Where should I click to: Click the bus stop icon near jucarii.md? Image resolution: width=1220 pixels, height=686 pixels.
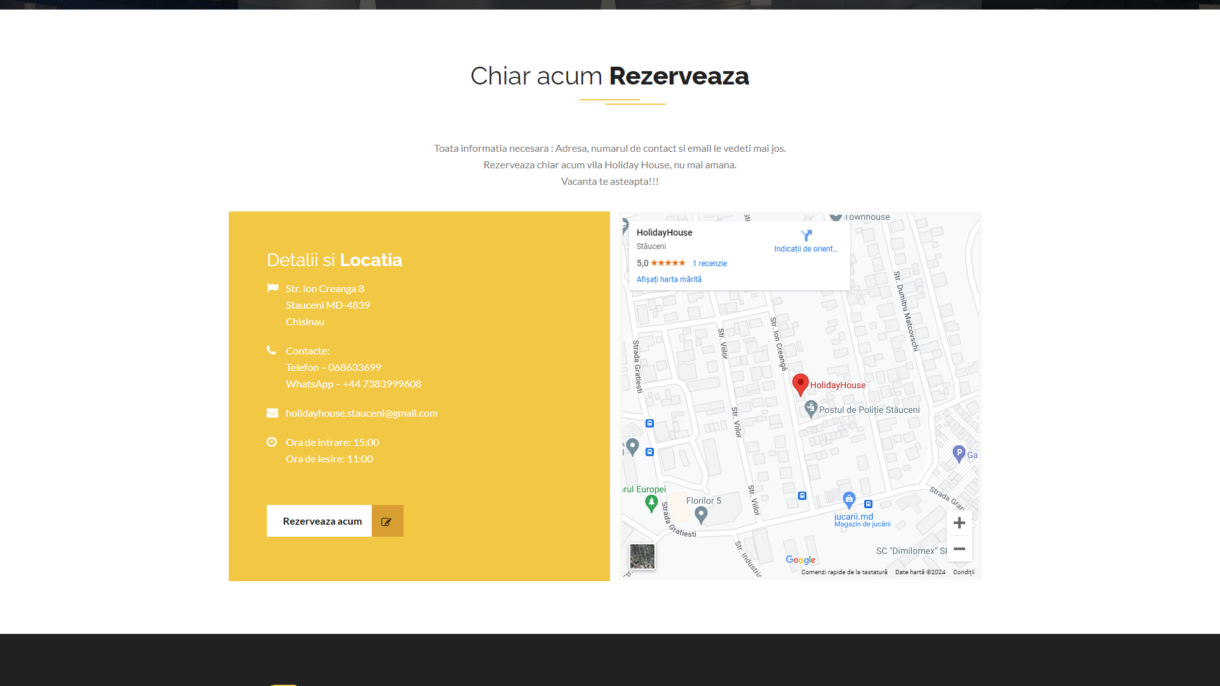point(868,503)
